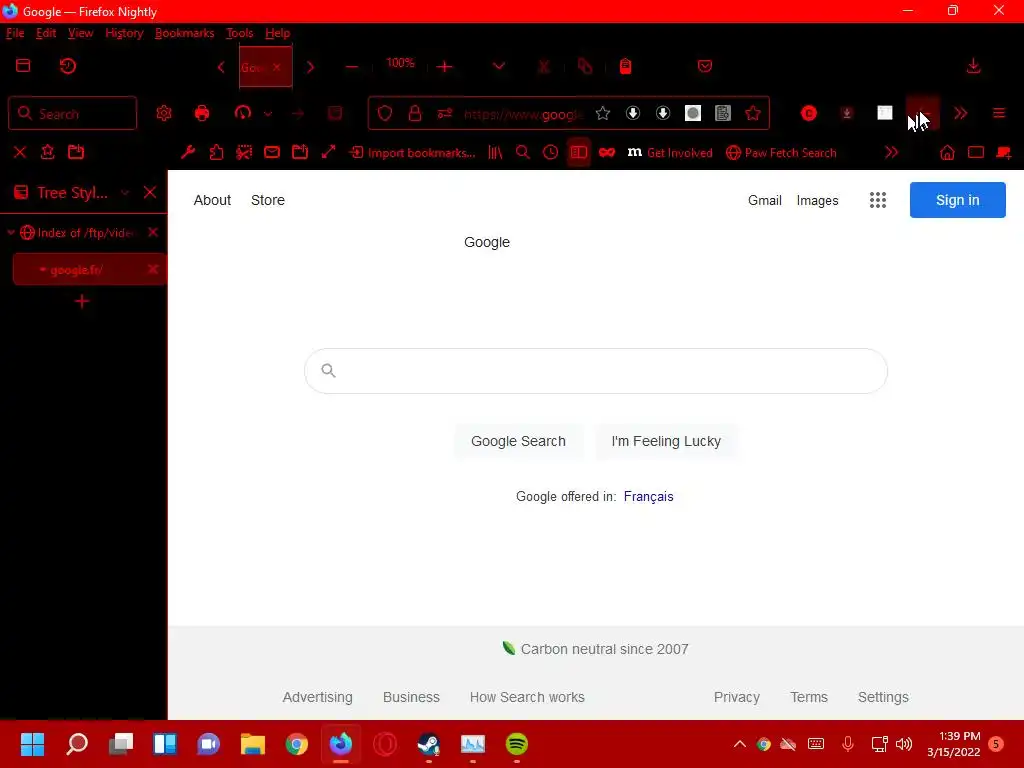Image resolution: width=1024 pixels, height=768 pixels.
Task: Zoom out with the minus button
Action: tap(351, 67)
